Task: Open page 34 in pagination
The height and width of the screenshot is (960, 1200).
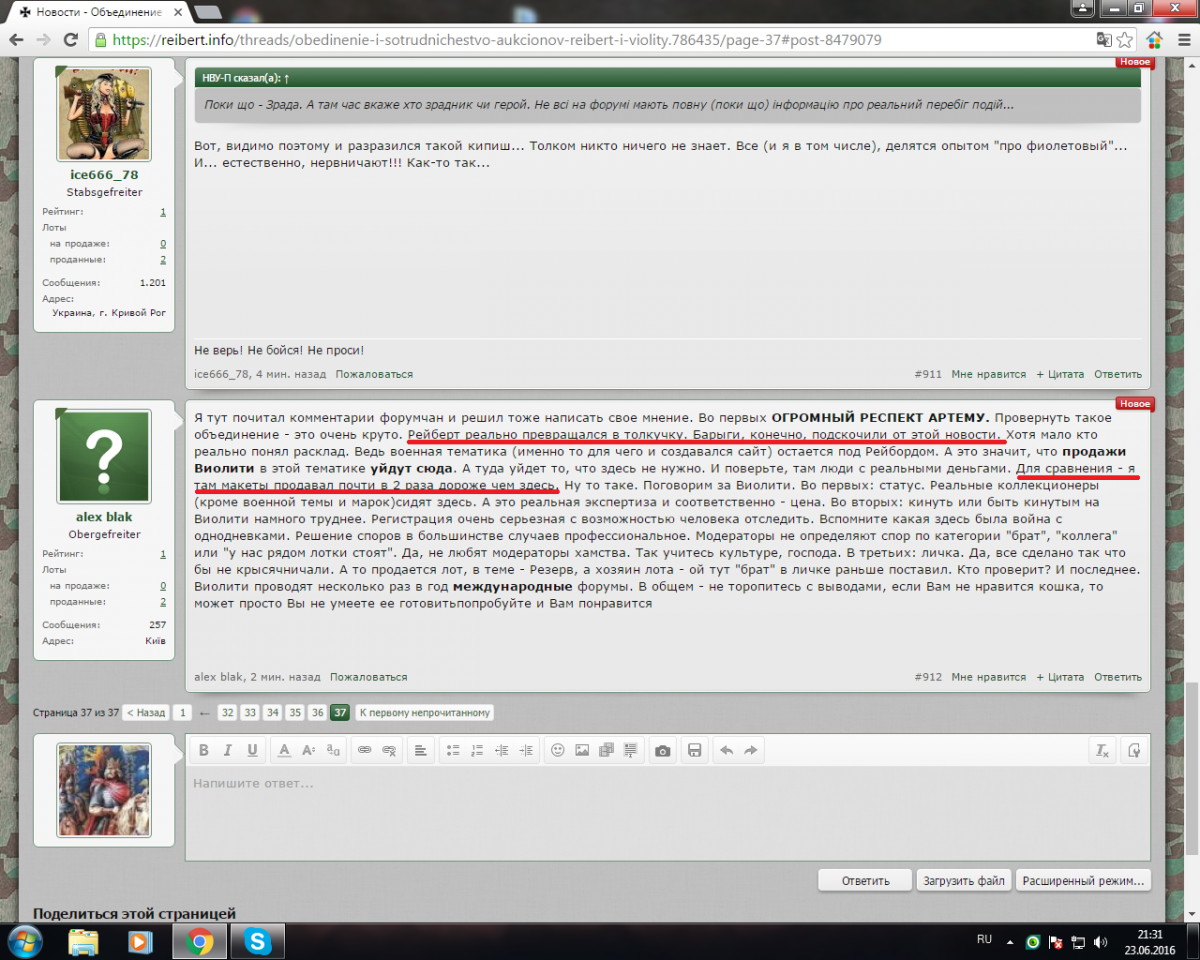Action: [x=273, y=713]
